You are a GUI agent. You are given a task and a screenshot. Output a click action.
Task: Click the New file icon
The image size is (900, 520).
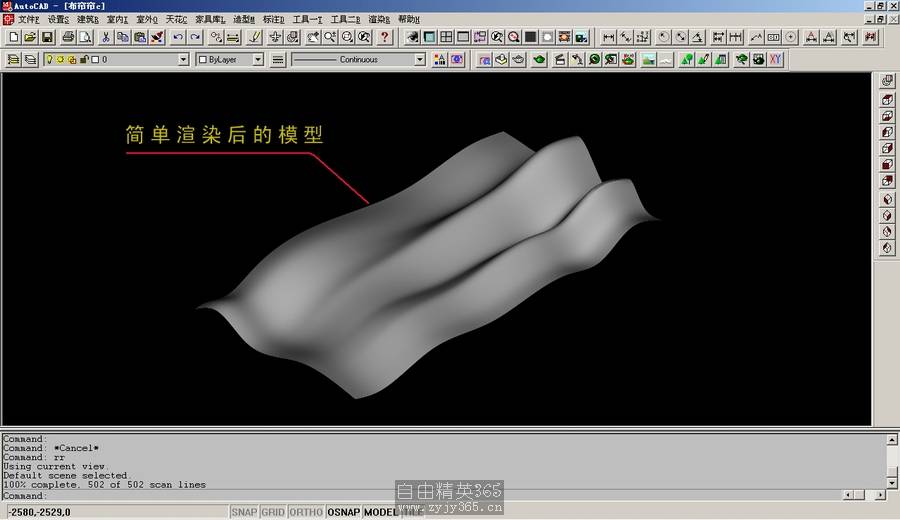click(x=13, y=37)
